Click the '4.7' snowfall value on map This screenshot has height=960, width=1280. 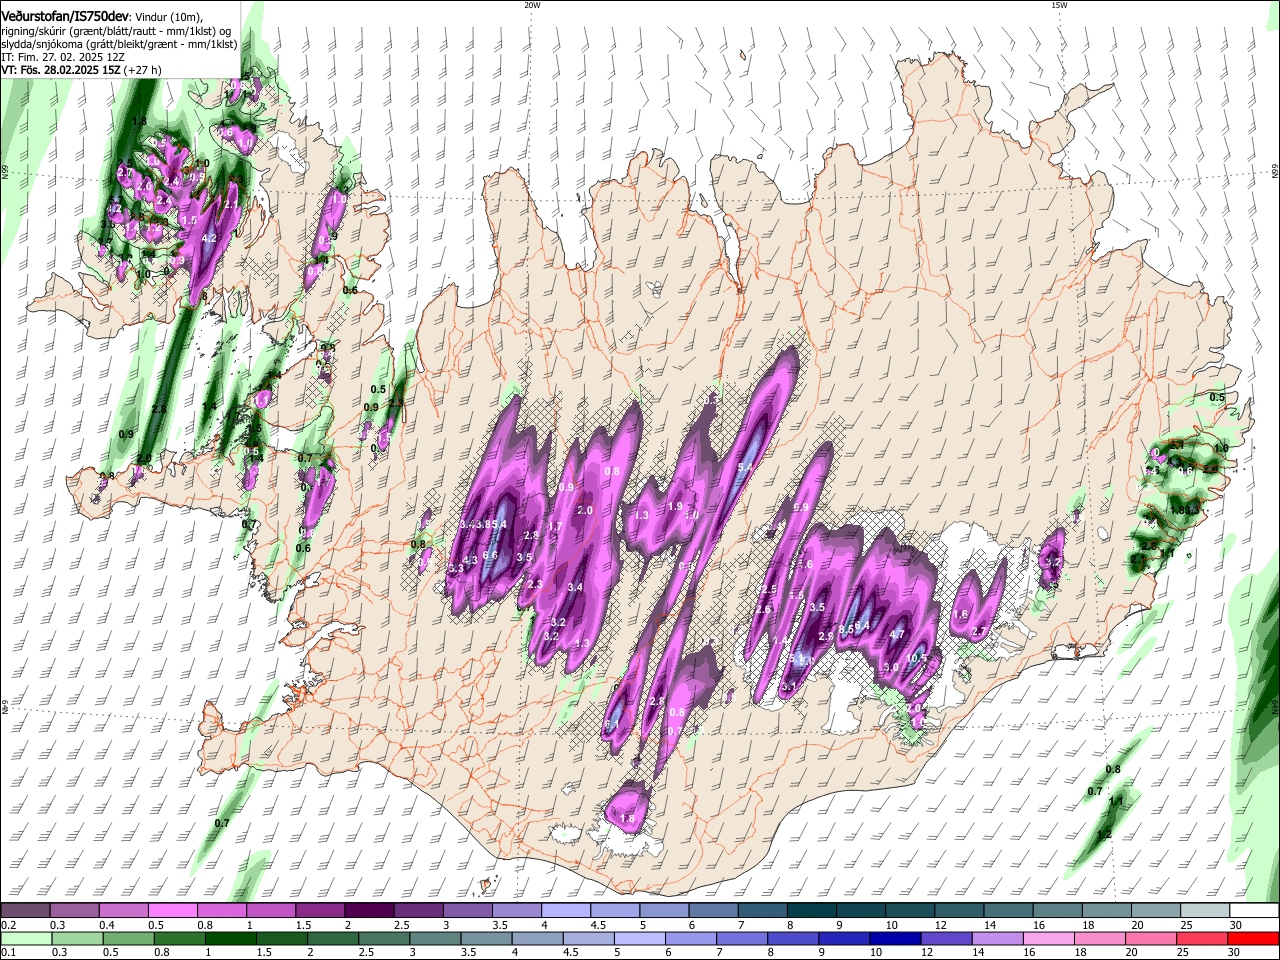(x=897, y=634)
